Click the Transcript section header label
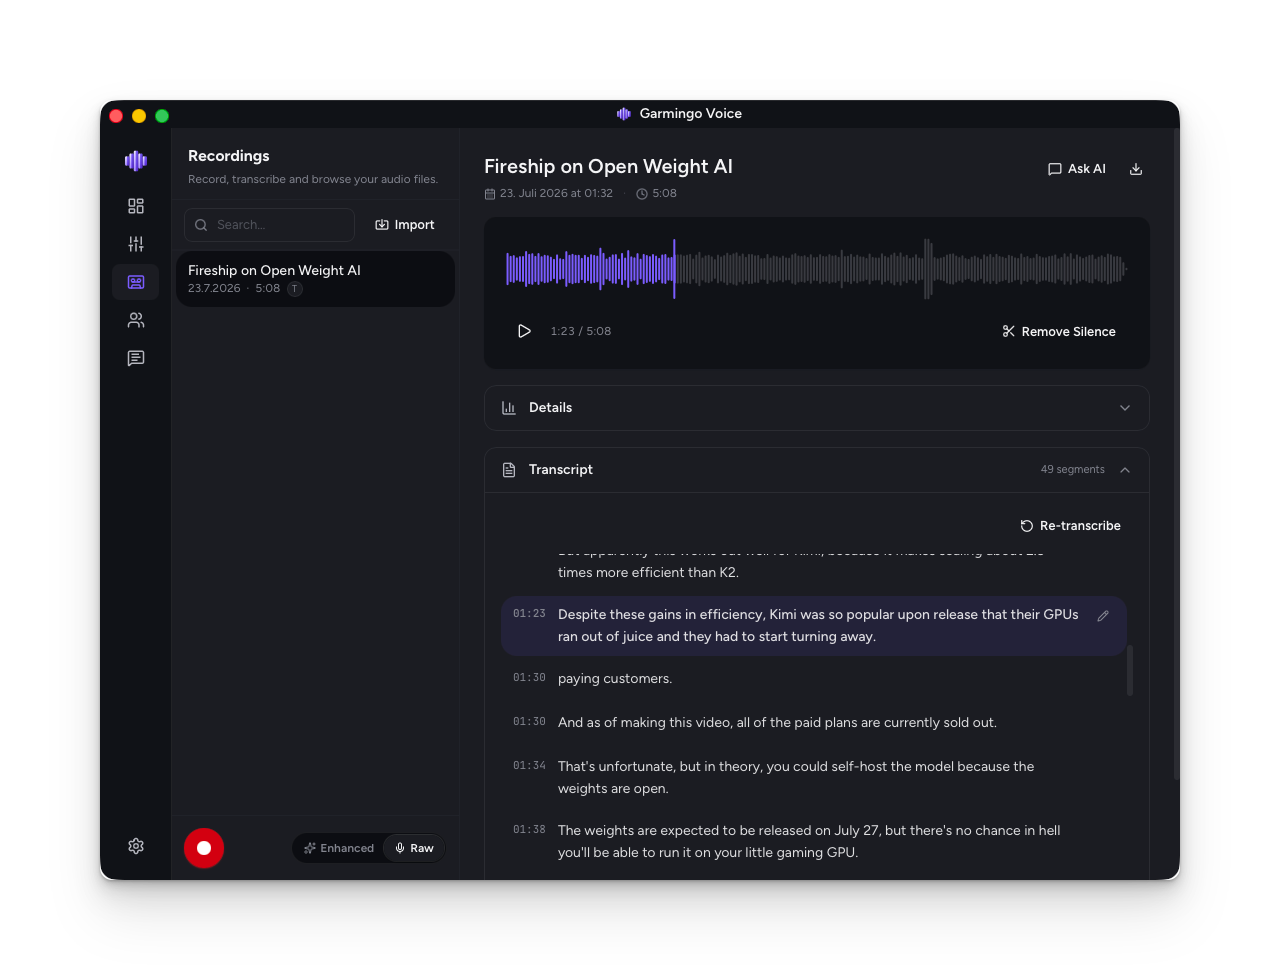Viewport: 1280px width, 980px height. pos(560,470)
